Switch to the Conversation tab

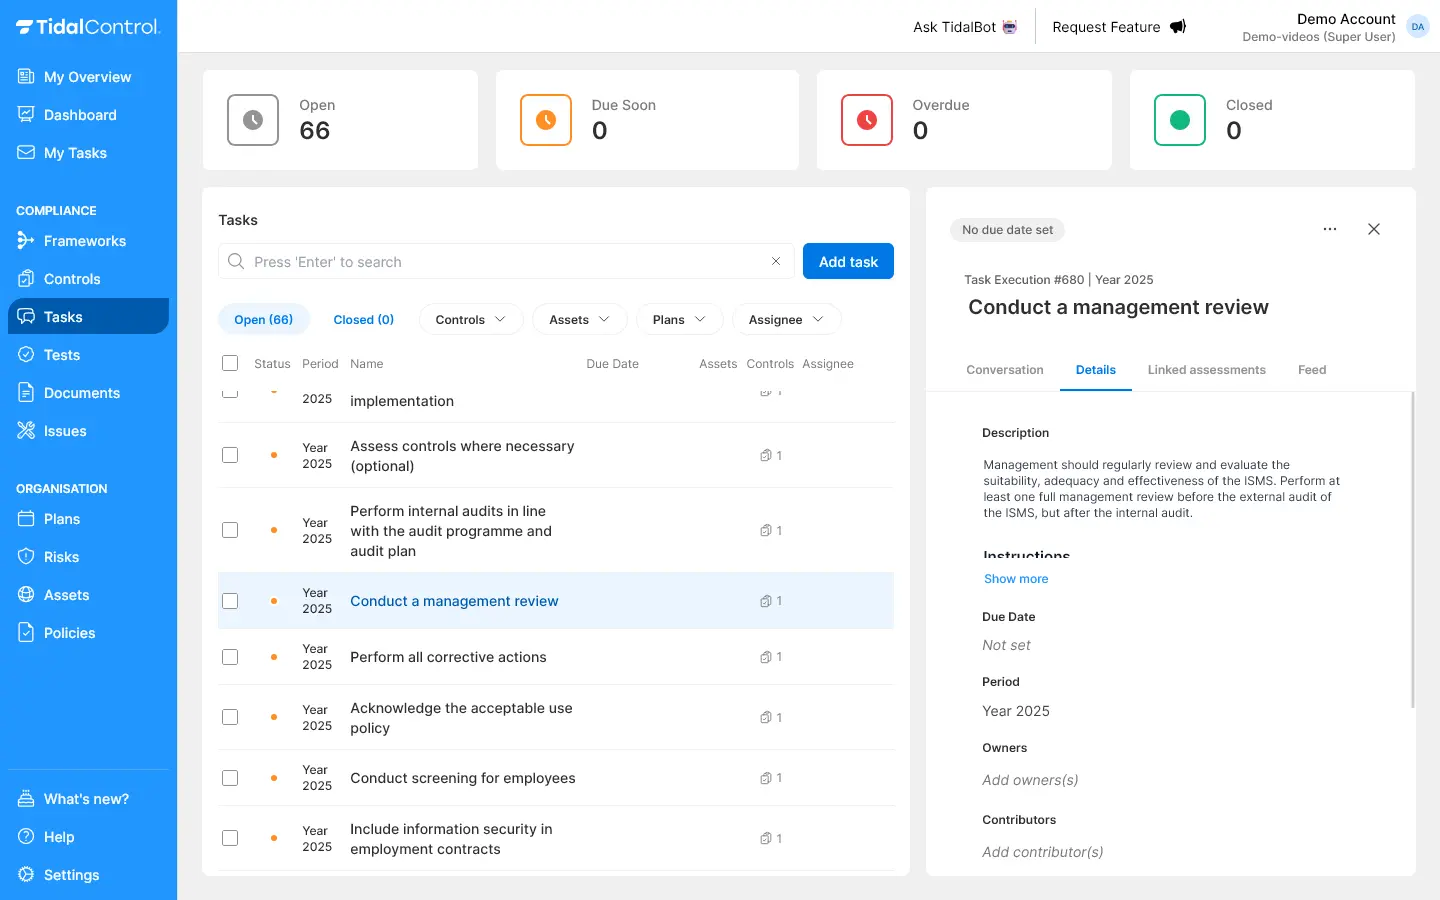[x=1004, y=370]
